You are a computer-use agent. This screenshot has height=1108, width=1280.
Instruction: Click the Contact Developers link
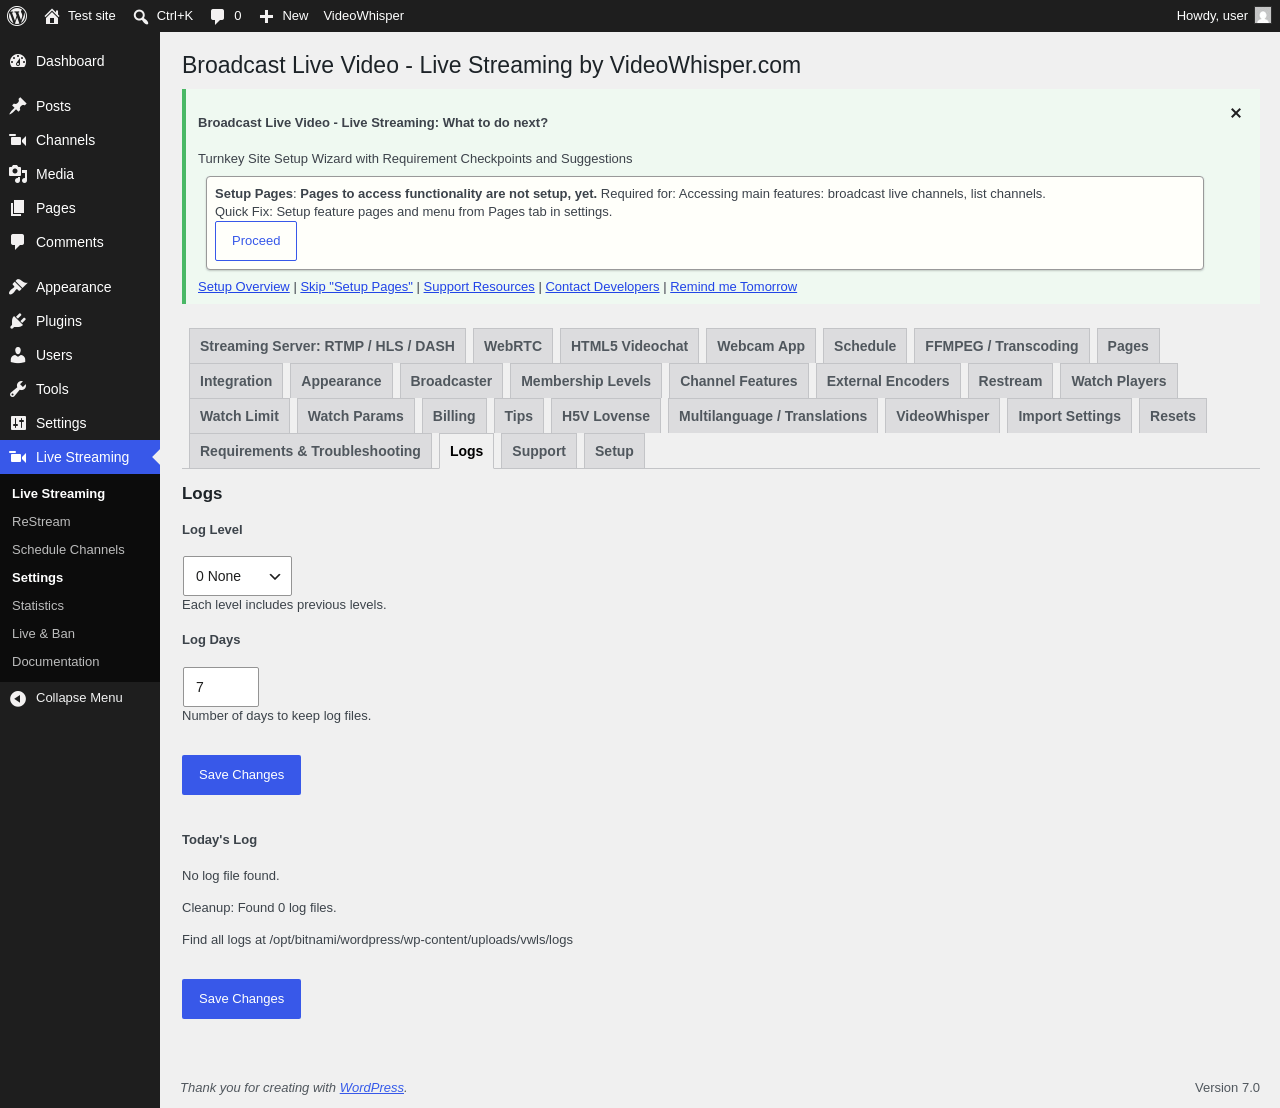tap(602, 287)
